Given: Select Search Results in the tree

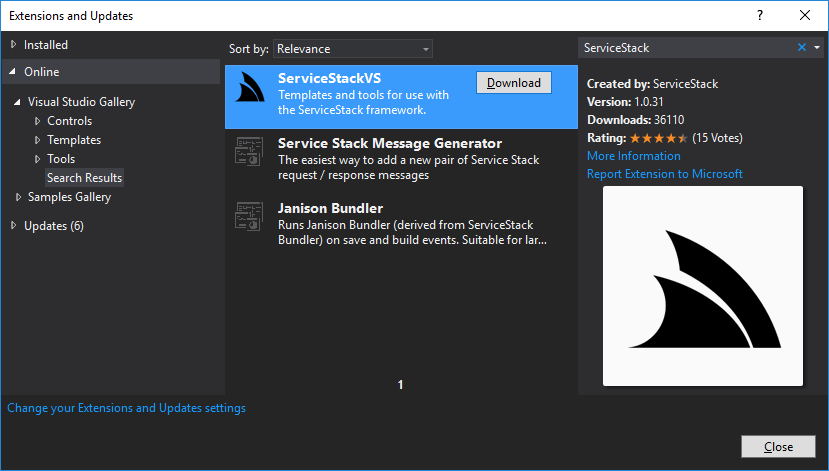Looking at the screenshot, I should (x=84, y=178).
